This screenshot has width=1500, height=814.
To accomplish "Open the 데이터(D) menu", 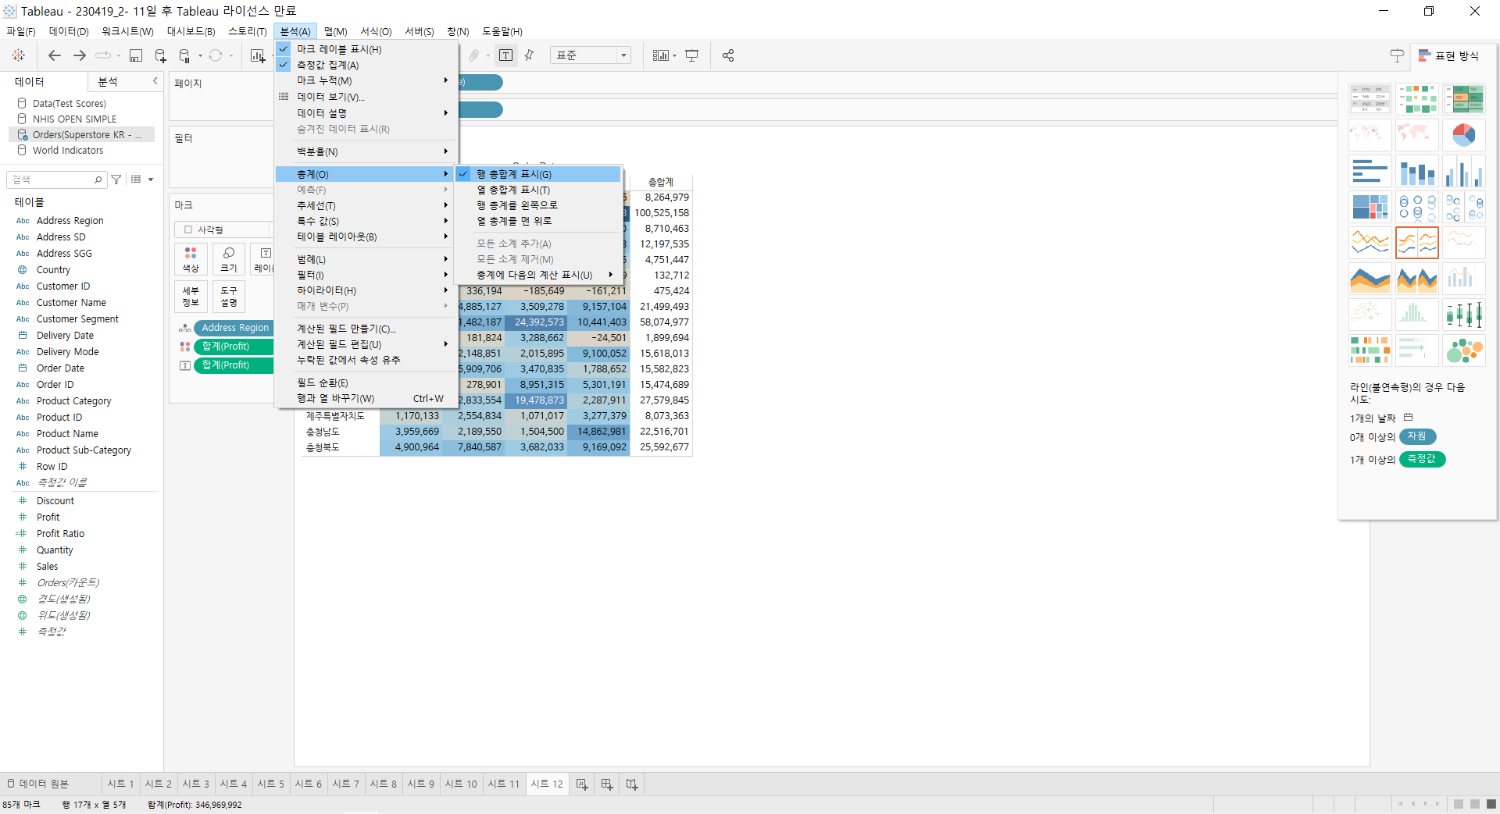I will 69,32.
